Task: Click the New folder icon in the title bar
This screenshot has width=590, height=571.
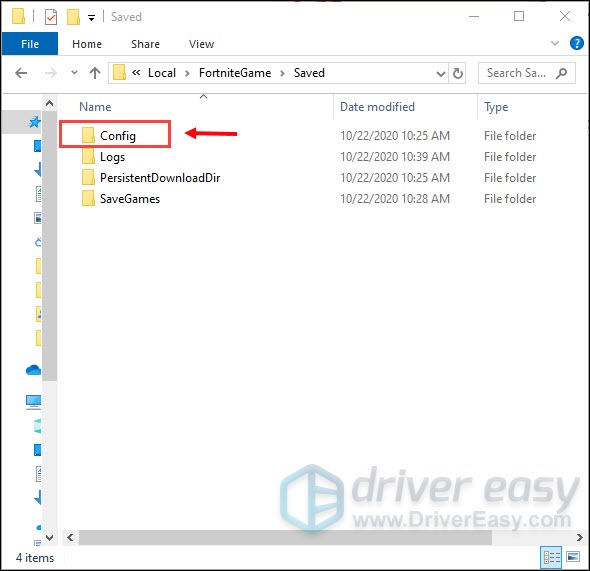Action: pos(73,17)
